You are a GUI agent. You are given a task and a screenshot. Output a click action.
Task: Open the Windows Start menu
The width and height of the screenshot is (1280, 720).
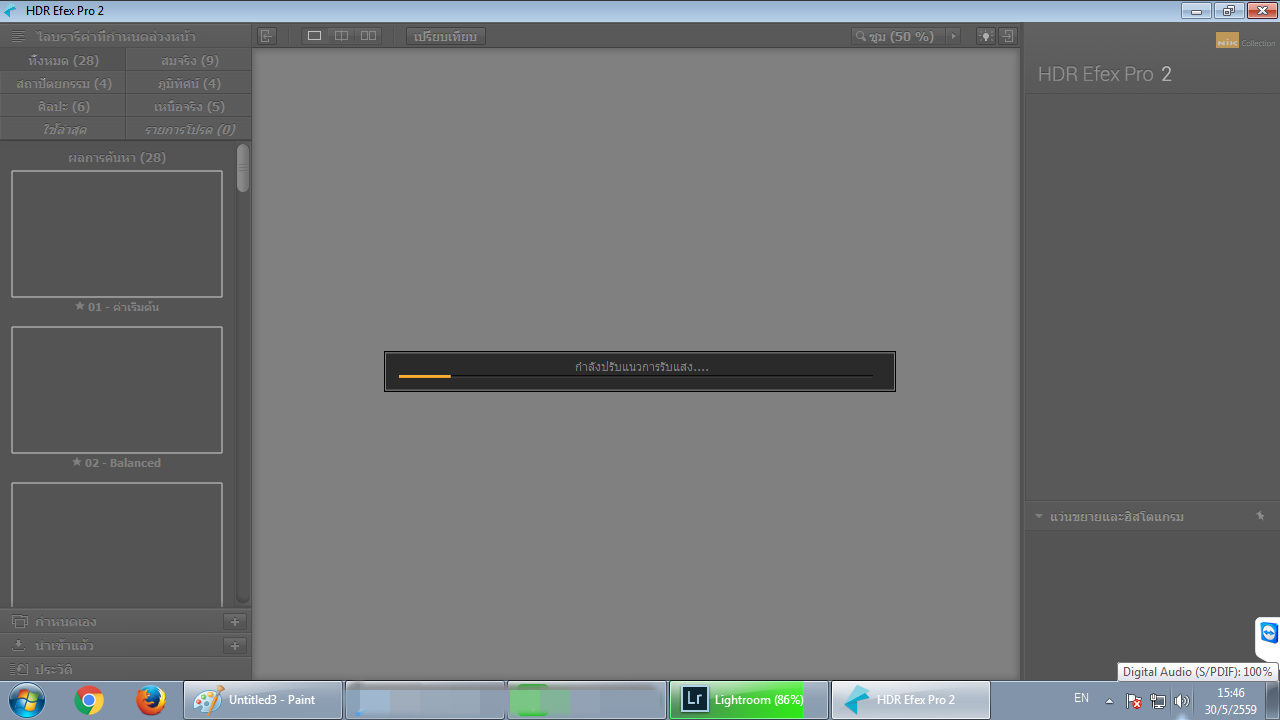click(x=26, y=700)
